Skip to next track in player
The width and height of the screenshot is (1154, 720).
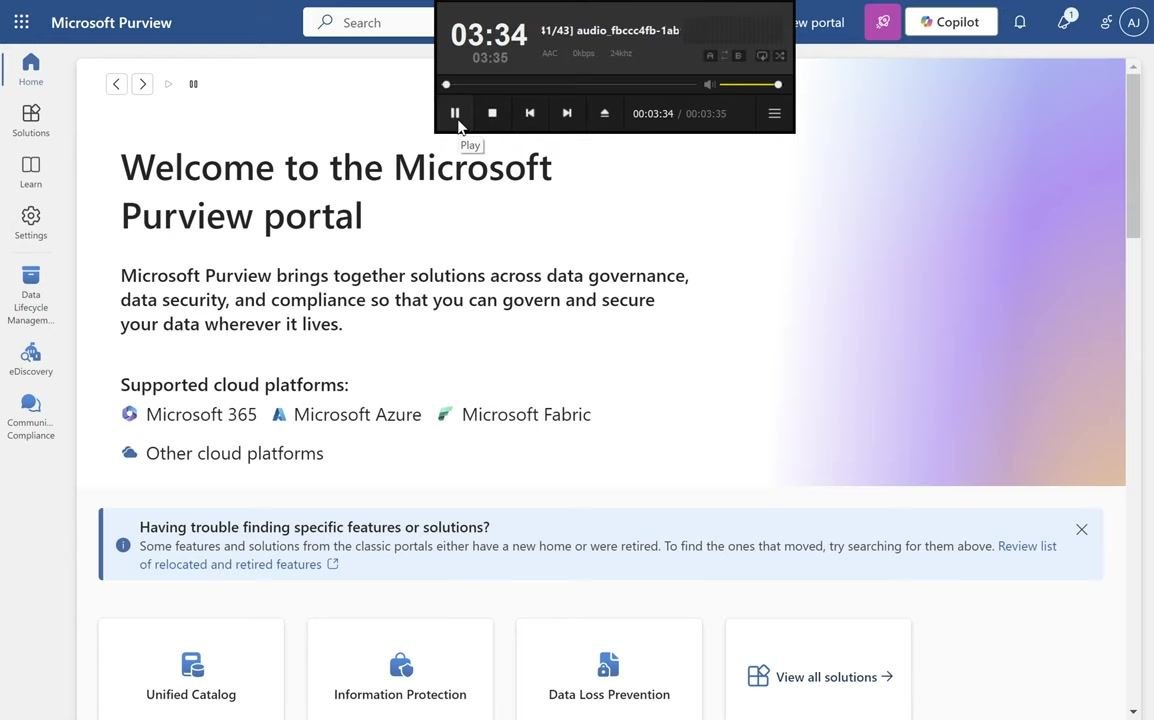coord(567,113)
